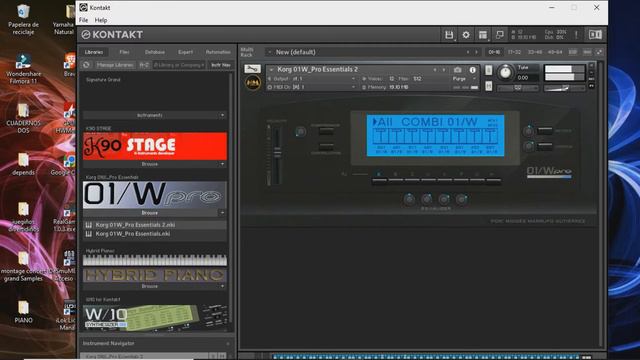Toggle the upper switch left of display
This screenshot has width=640, height=360.
point(326,131)
